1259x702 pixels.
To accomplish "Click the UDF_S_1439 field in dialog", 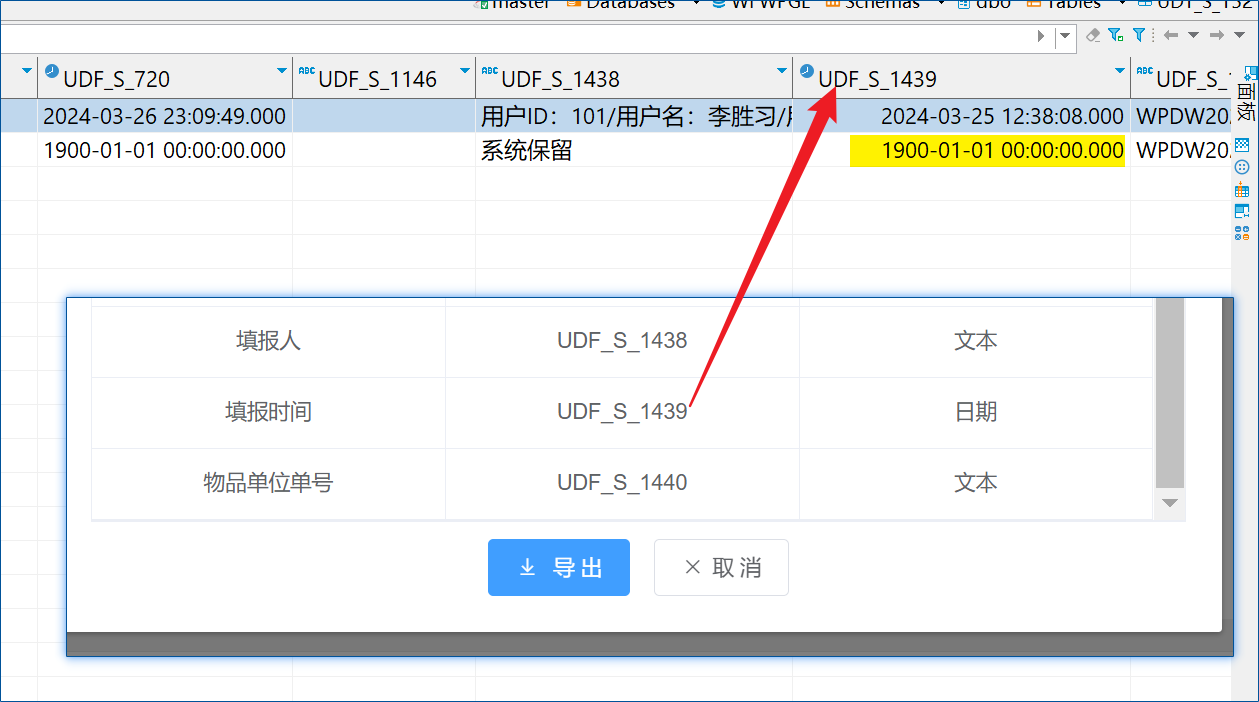I will [622, 412].
